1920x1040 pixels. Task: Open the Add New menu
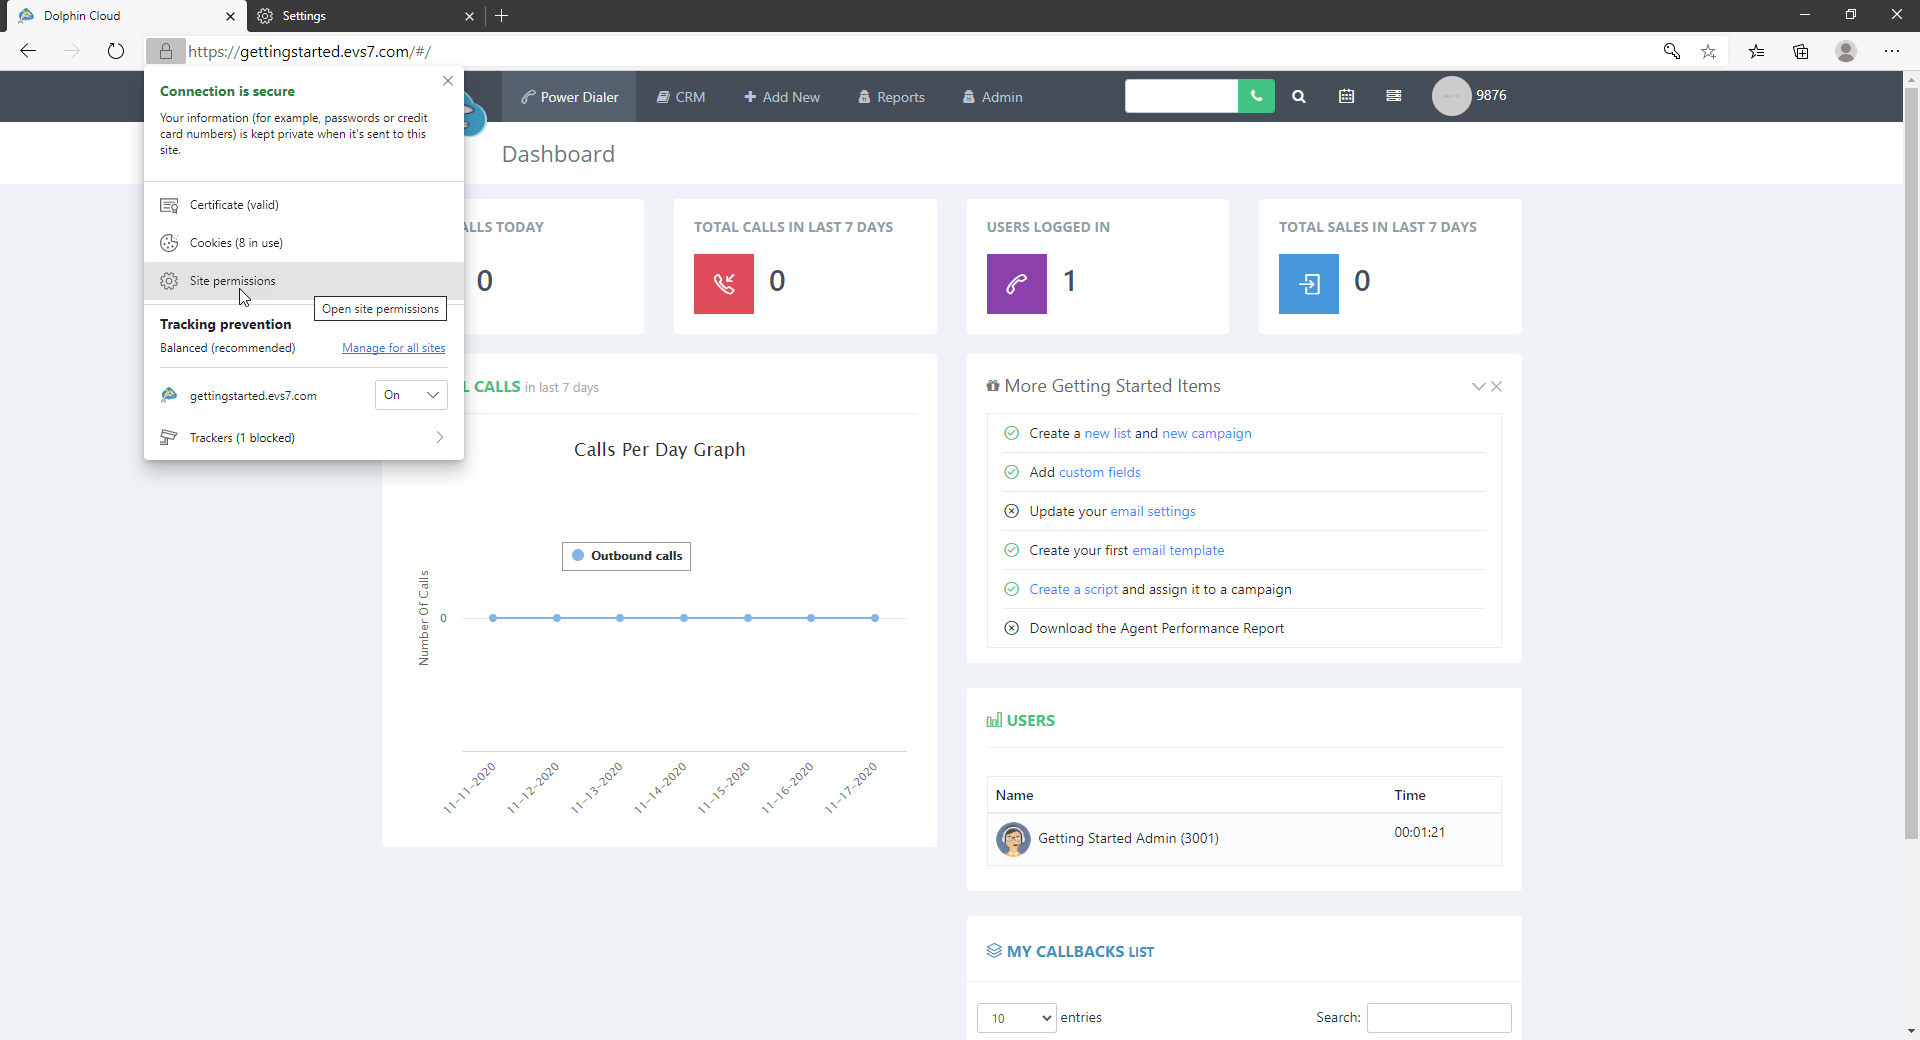[x=782, y=97]
